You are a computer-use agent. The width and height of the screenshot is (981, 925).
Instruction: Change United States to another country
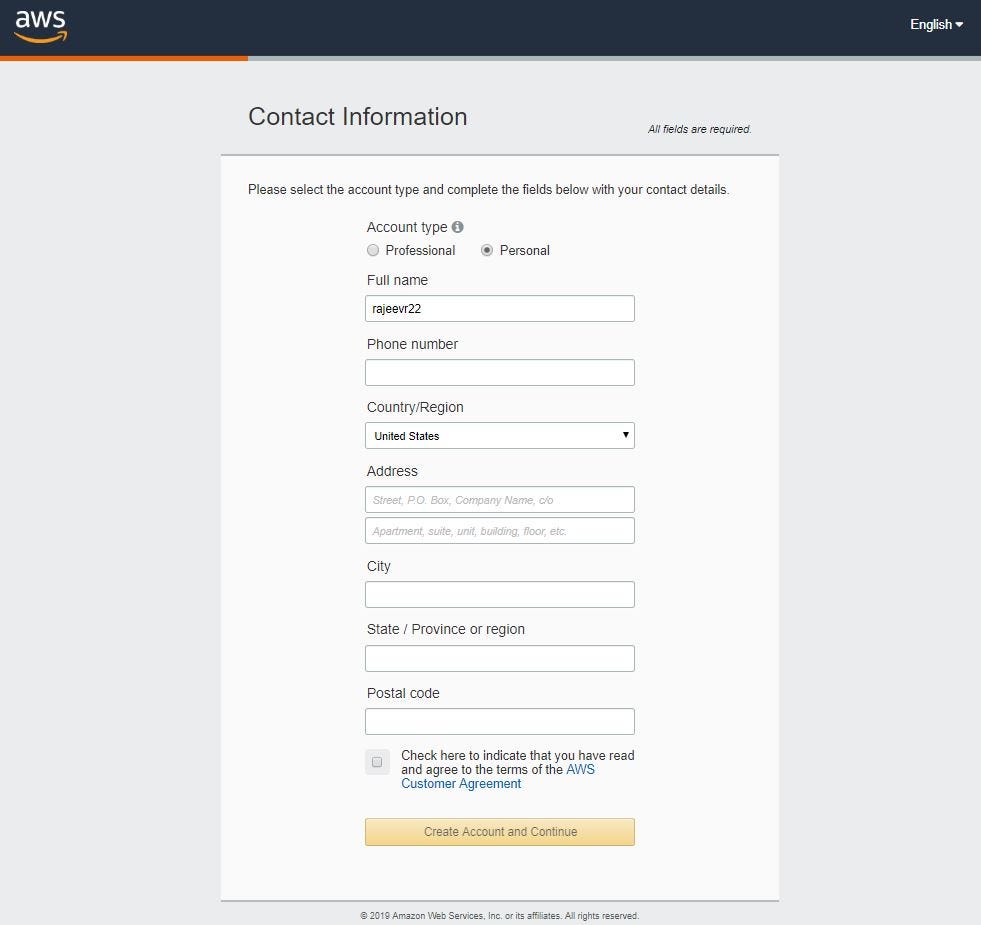[500, 435]
